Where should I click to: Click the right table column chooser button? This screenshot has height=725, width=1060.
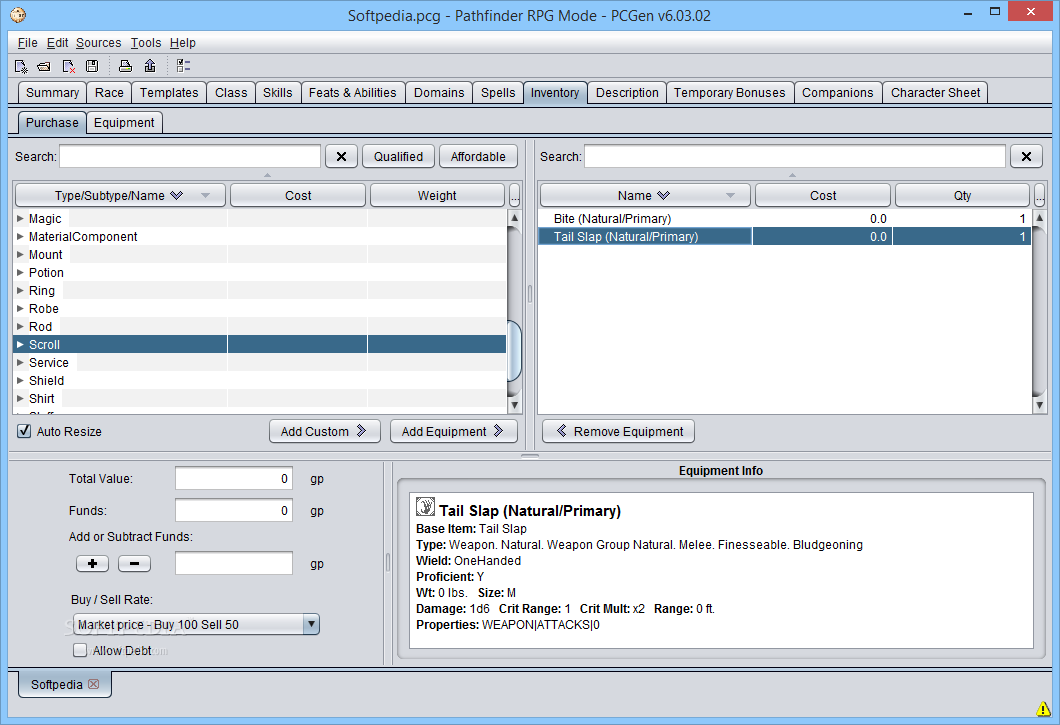coord(1040,195)
